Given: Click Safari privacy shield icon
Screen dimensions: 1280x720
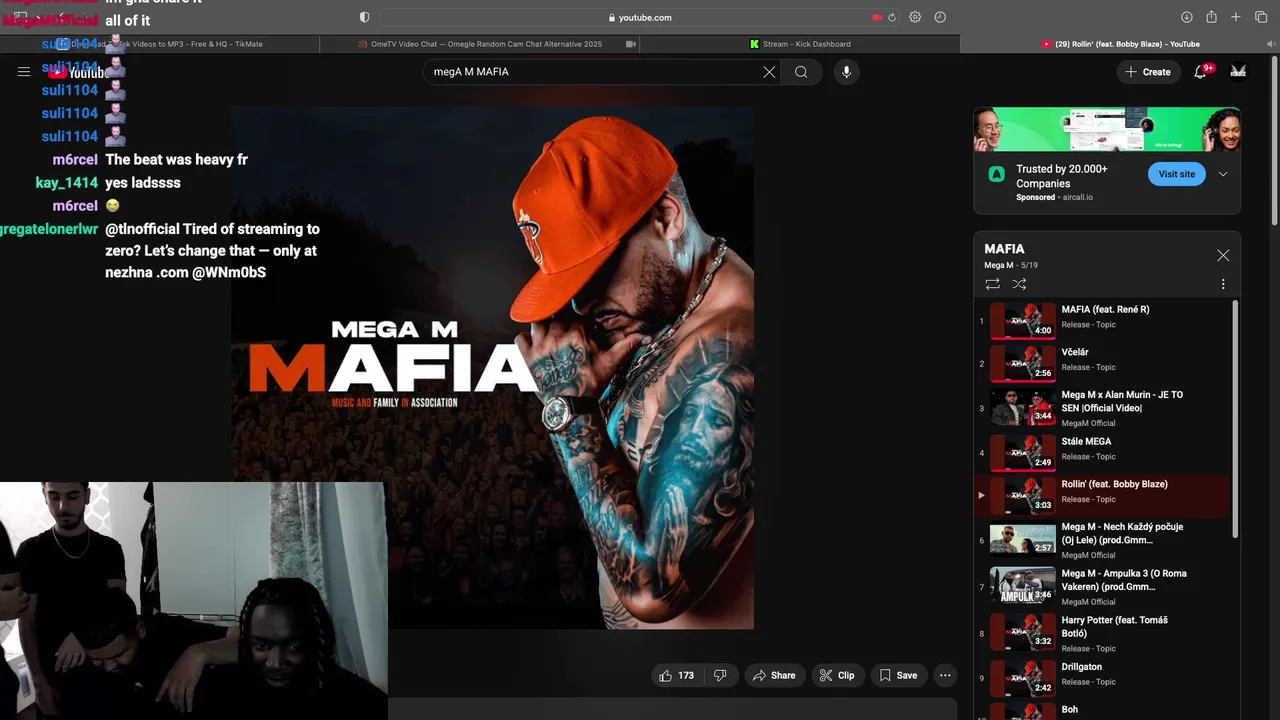Looking at the screenshot, I should [x=364, y=17].
